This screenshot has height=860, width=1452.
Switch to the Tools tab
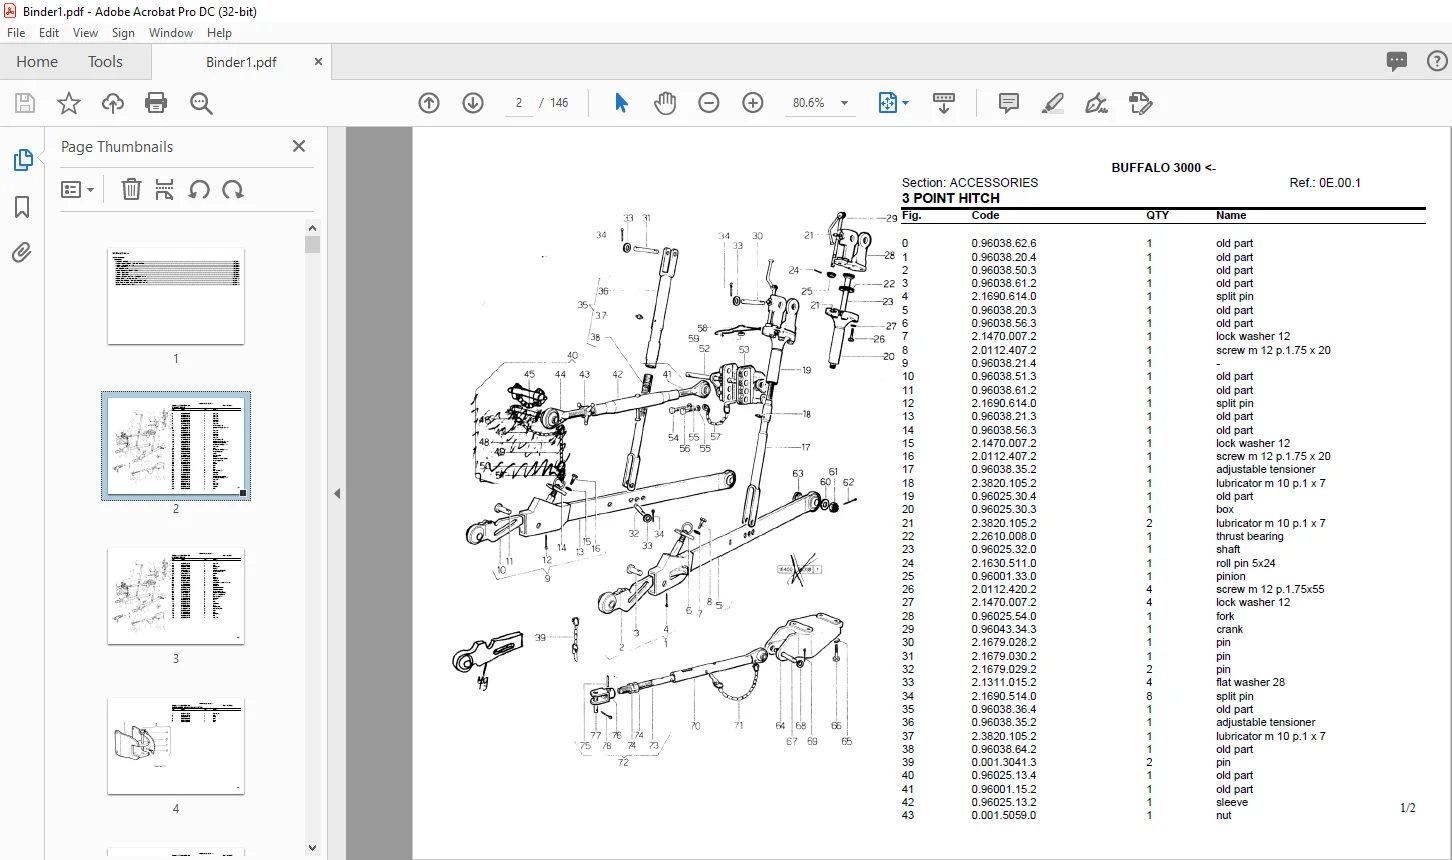(x=105, y=62)
